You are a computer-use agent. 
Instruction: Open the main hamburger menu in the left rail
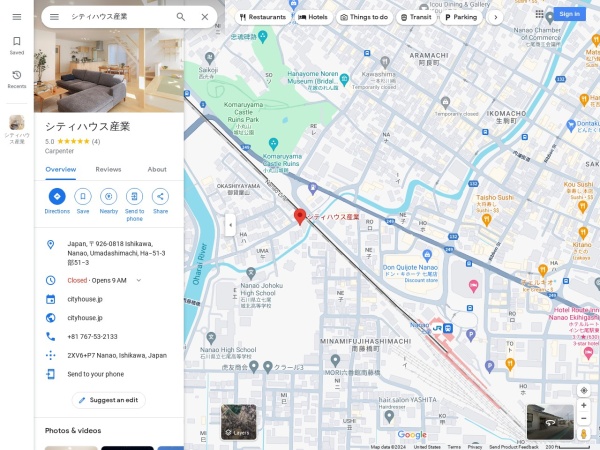(x=17, y=17)
